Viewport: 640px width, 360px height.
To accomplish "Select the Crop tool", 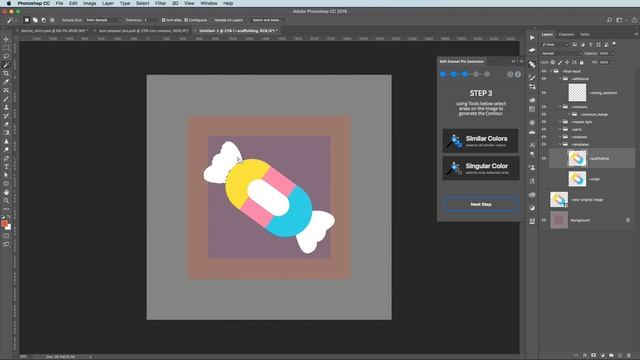I will tap(6, 73).
